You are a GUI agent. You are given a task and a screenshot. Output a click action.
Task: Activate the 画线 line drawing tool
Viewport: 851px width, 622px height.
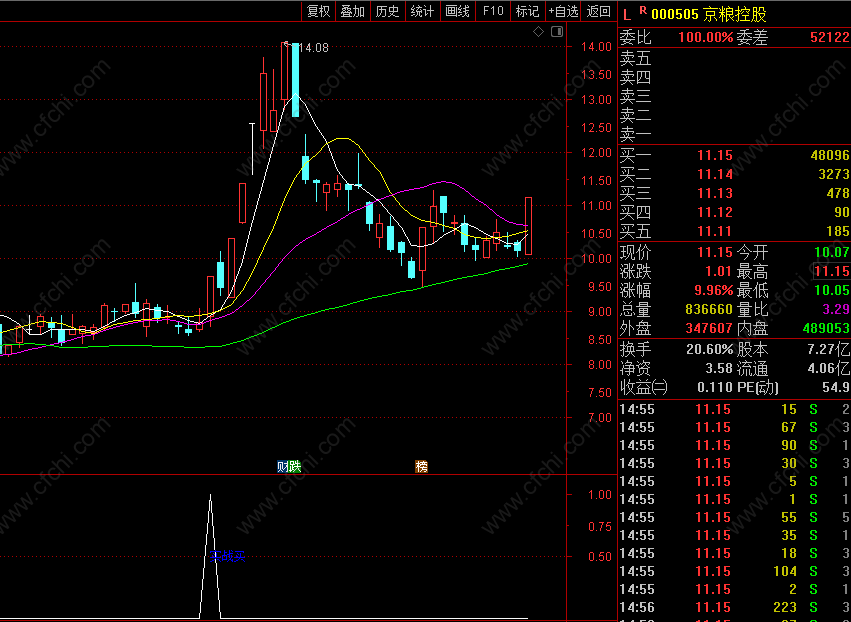click(458, 11)
